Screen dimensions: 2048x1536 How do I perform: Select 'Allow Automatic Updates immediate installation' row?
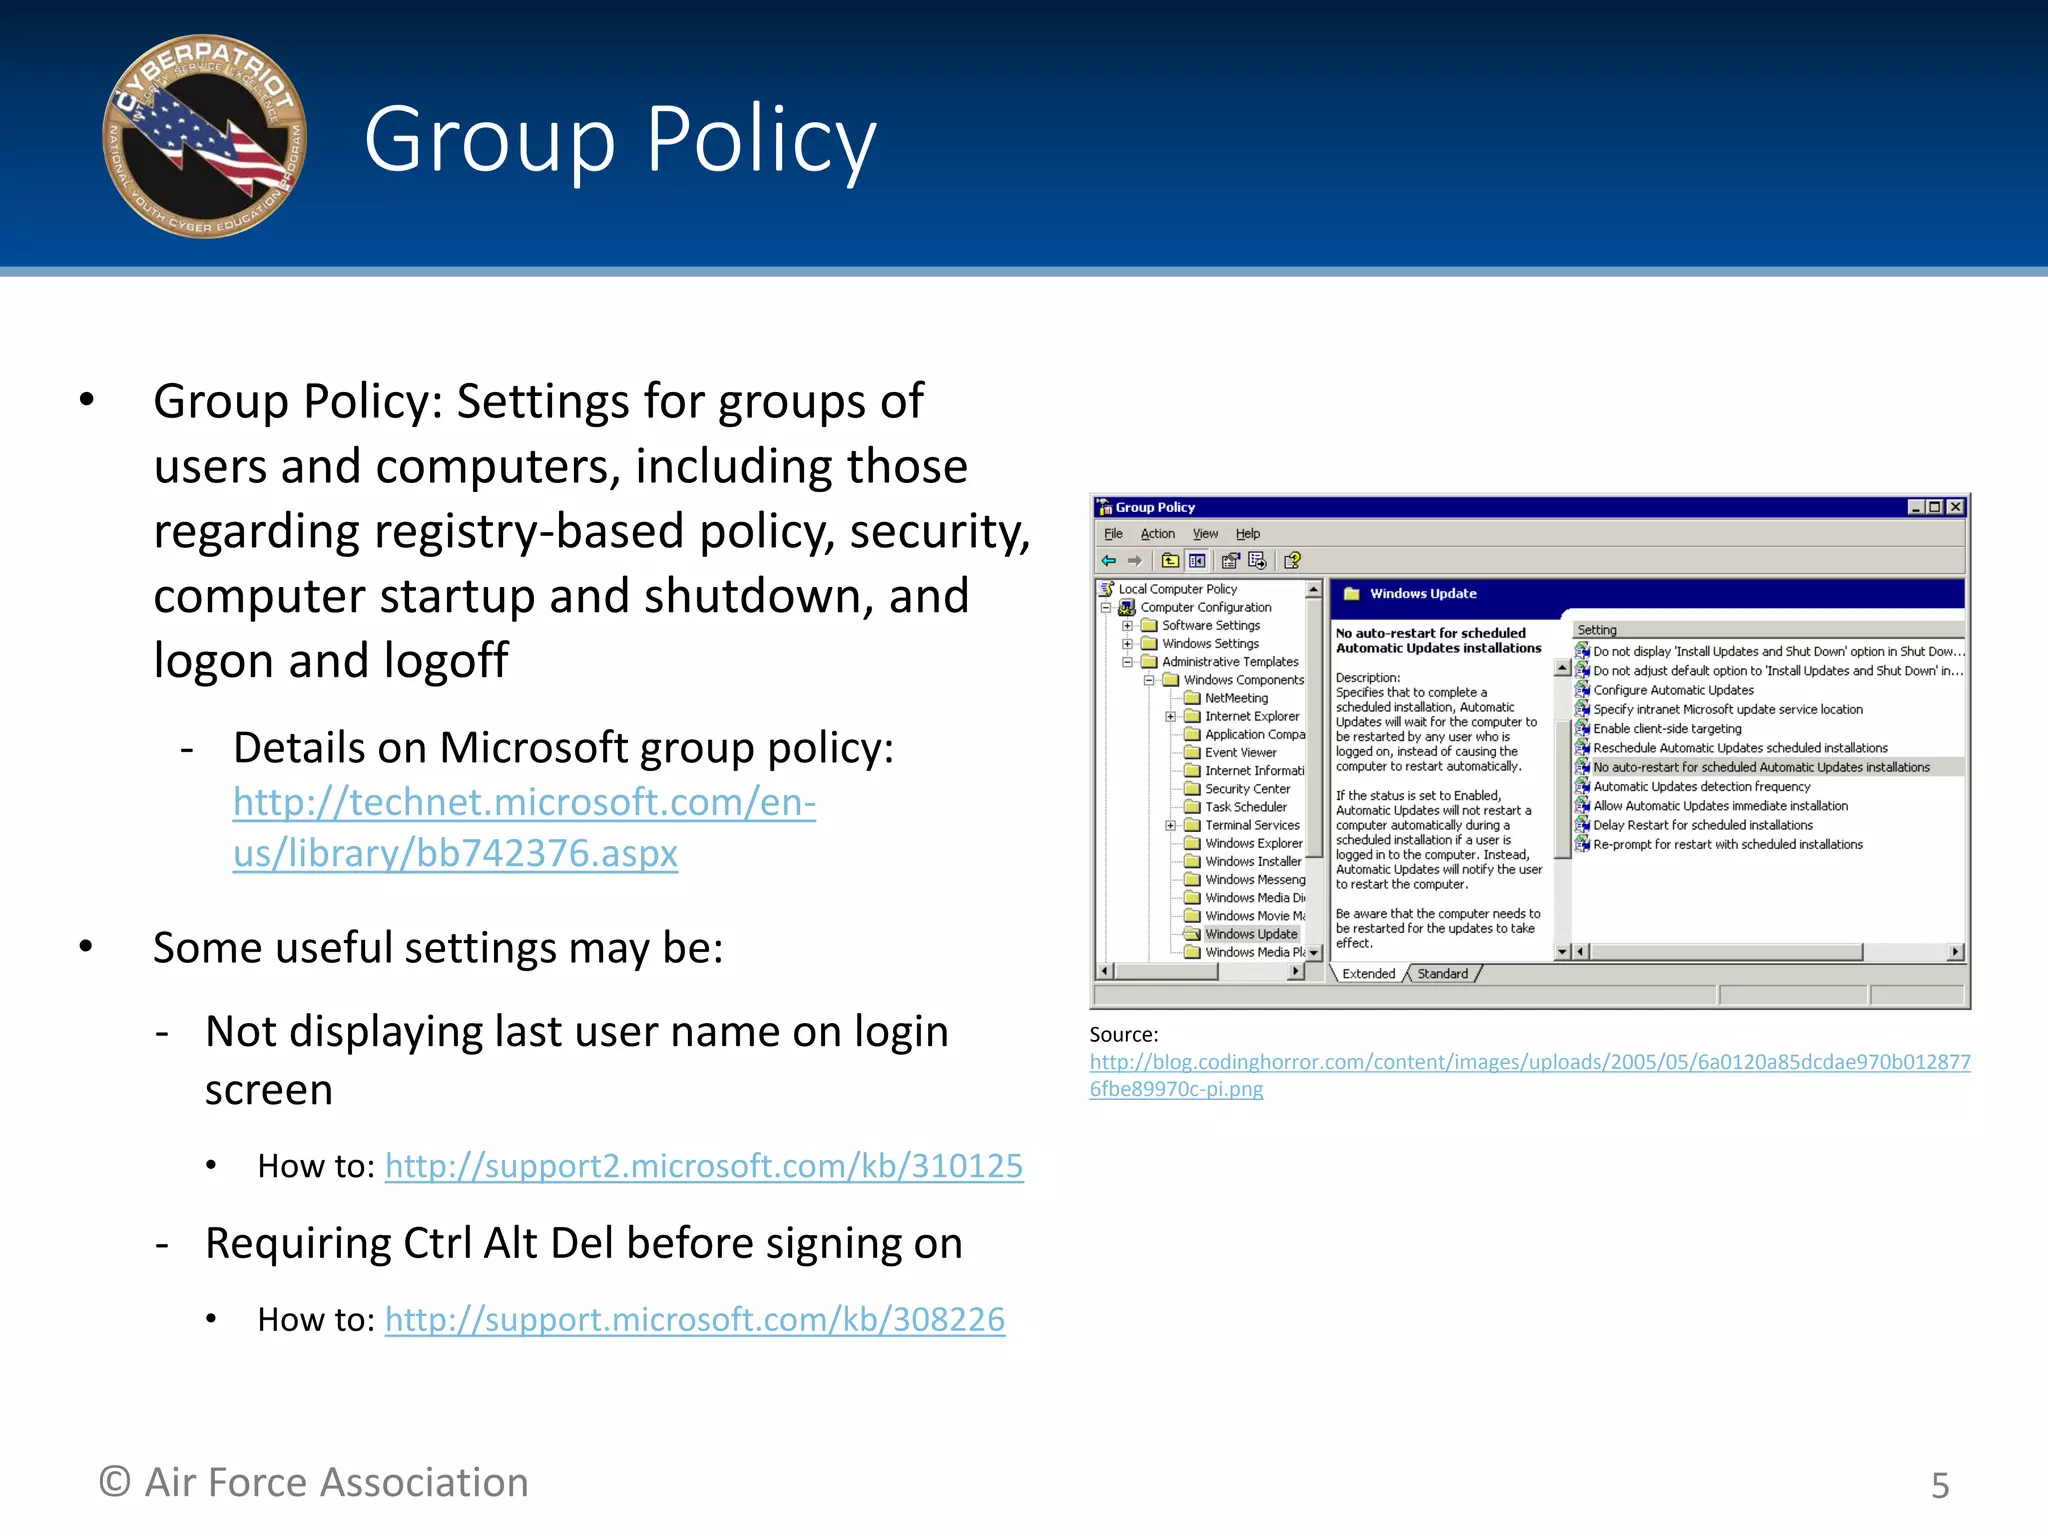click(x=1720, y=806)
